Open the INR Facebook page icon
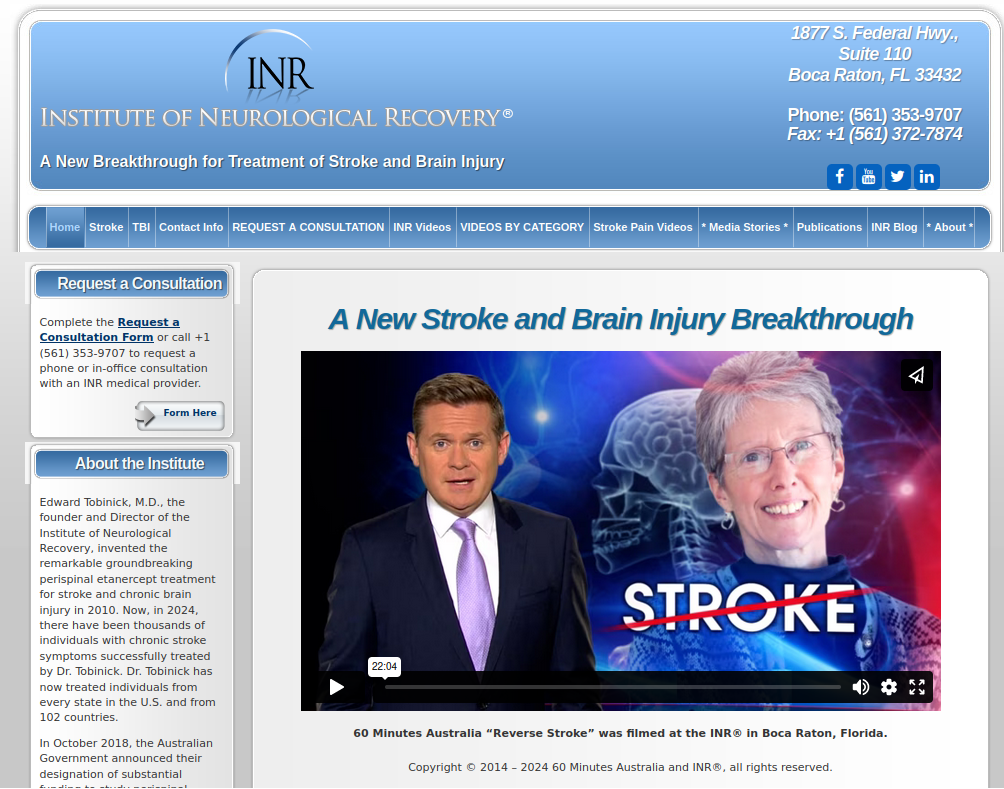 pos(839,177)
